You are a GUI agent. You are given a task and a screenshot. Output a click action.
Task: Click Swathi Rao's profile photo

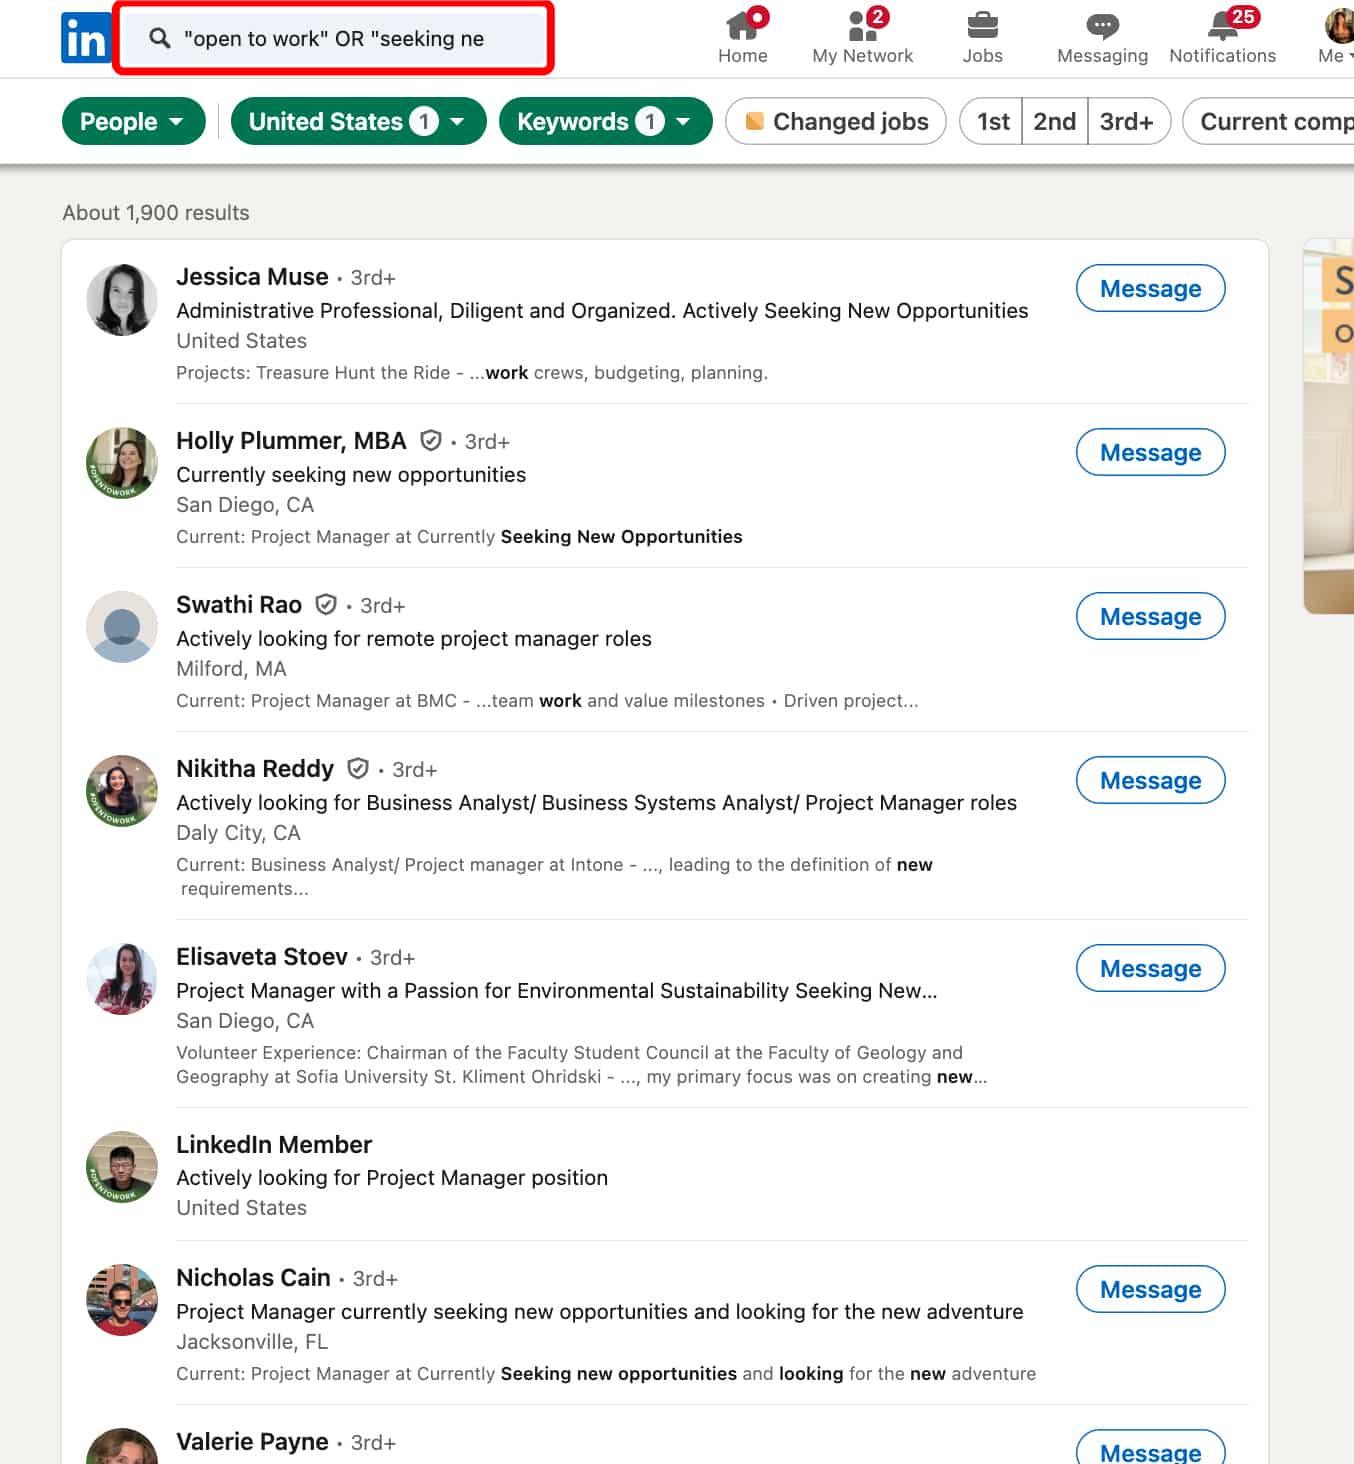pyautogui.click(x=121, y=627)
